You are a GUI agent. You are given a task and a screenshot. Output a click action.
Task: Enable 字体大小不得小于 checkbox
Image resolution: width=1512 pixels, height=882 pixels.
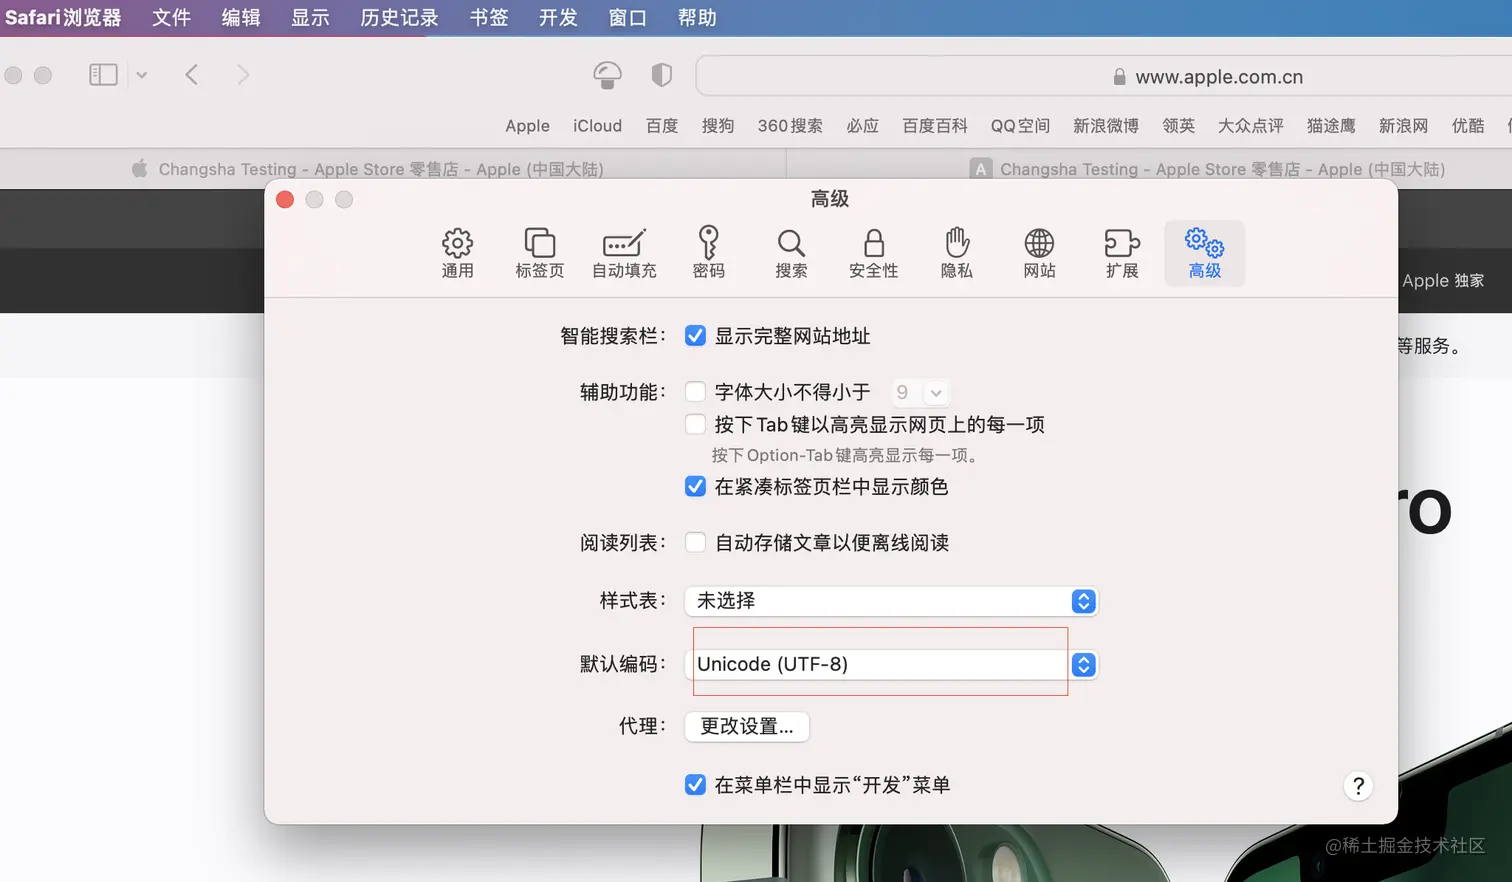695,392
